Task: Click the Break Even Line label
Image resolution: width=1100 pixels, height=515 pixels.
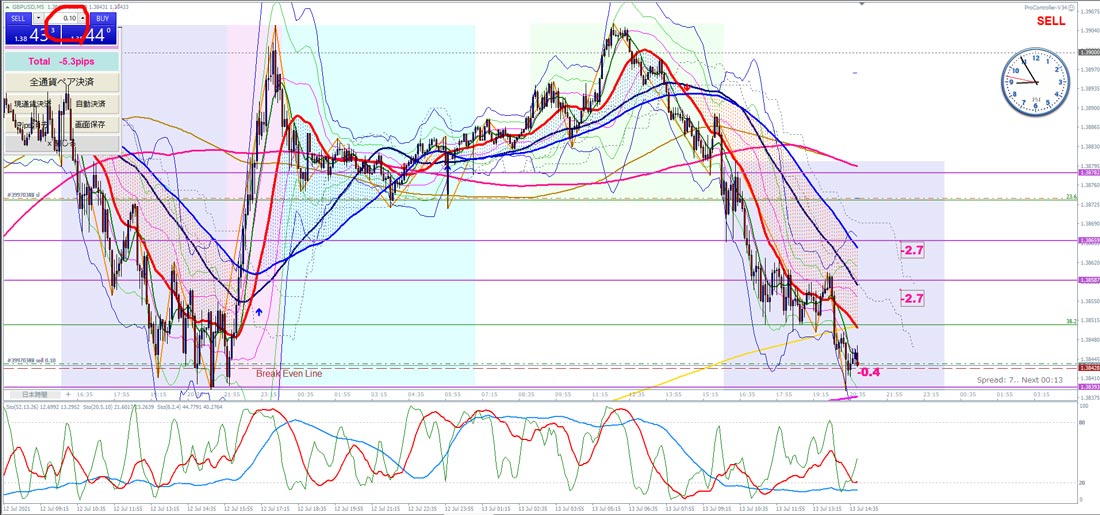Action: pos(289,374)
